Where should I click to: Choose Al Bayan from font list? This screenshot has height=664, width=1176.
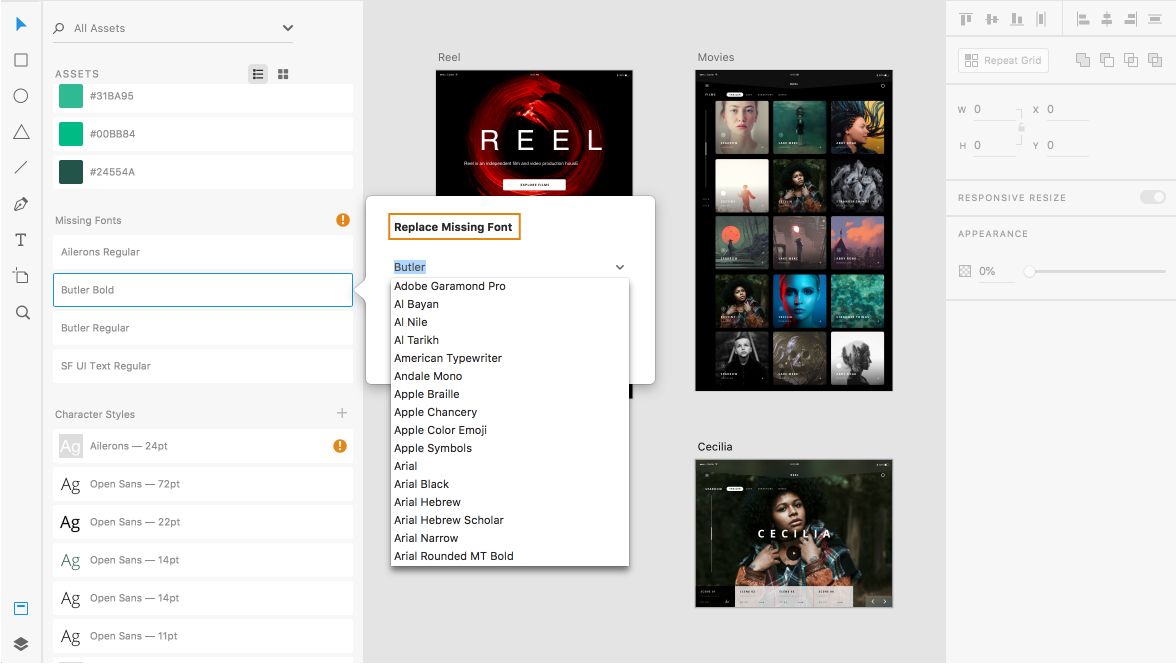pos(509,304)
